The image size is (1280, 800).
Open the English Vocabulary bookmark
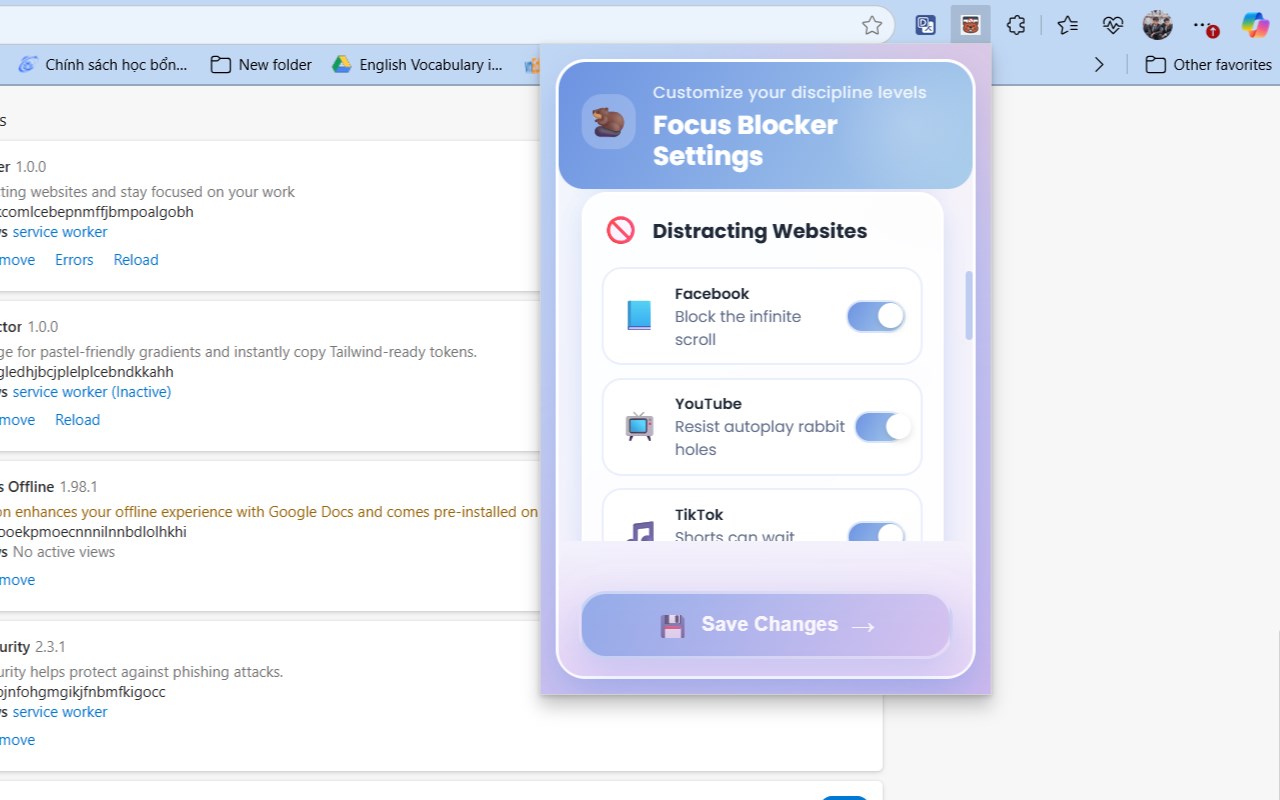pos(418,64)
